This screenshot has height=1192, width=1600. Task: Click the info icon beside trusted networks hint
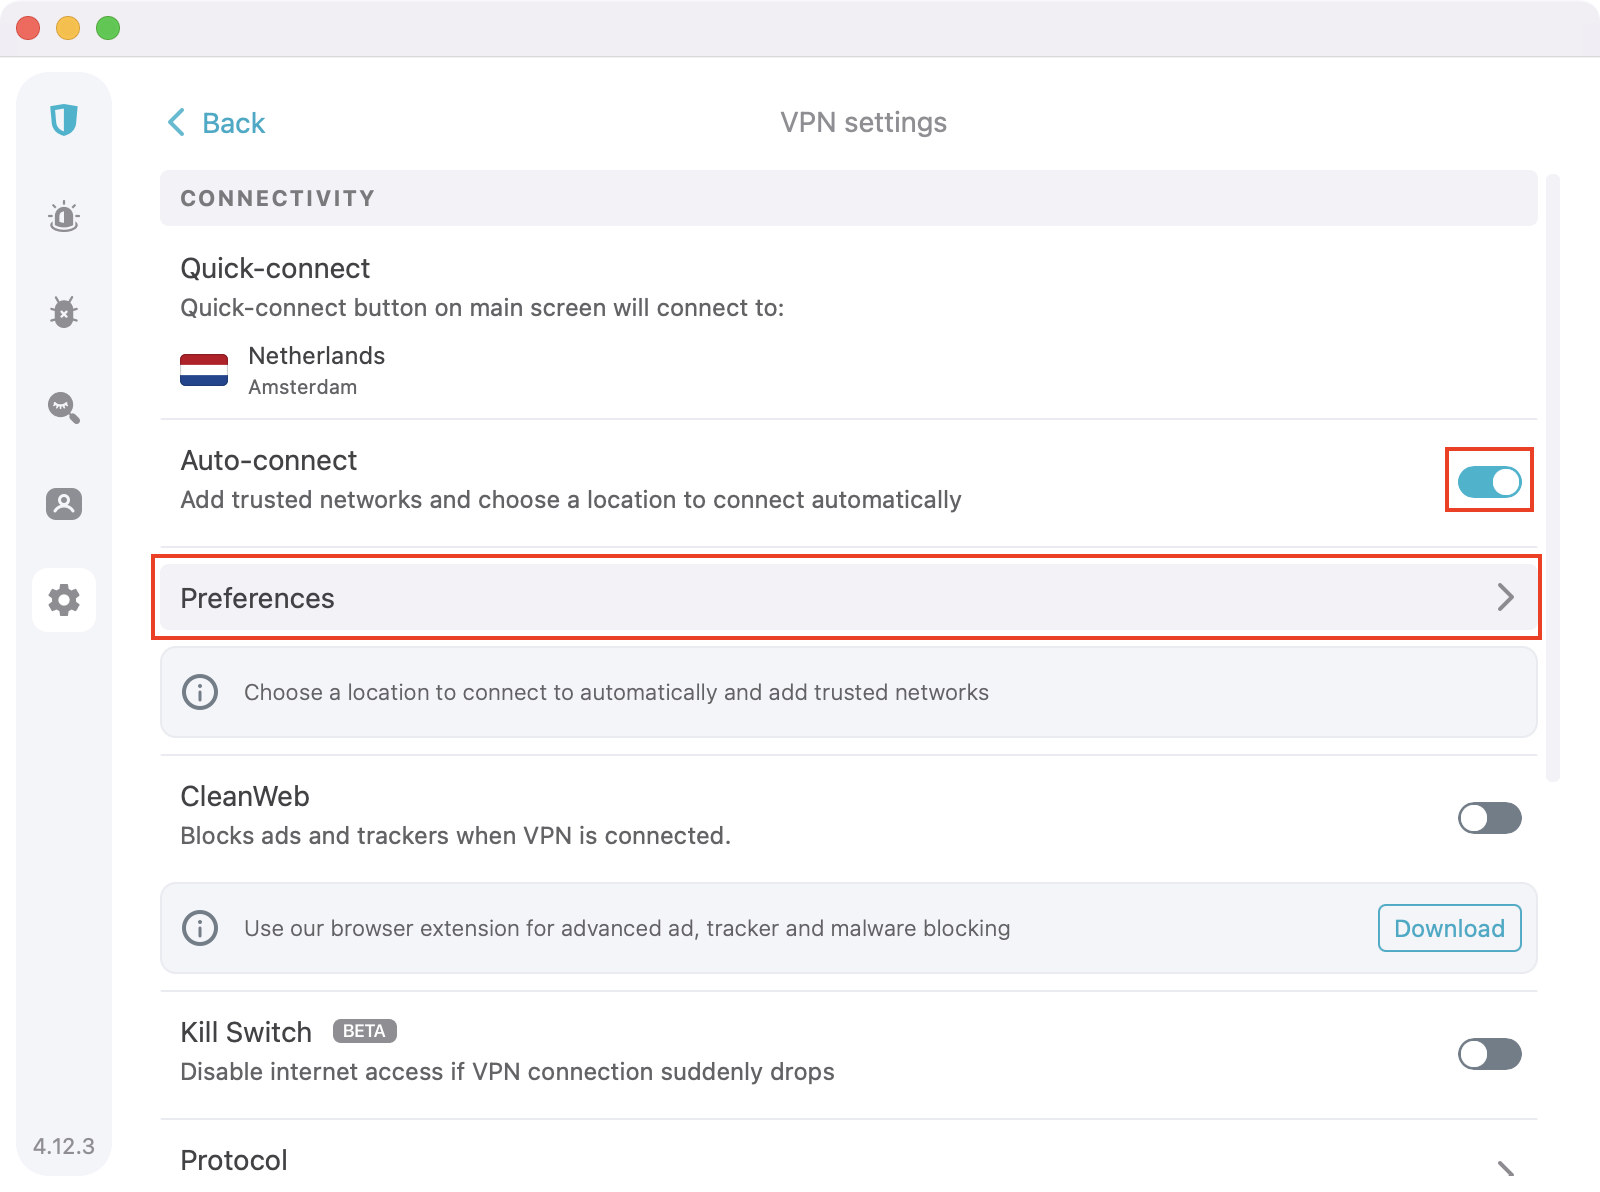pos(200,692)
